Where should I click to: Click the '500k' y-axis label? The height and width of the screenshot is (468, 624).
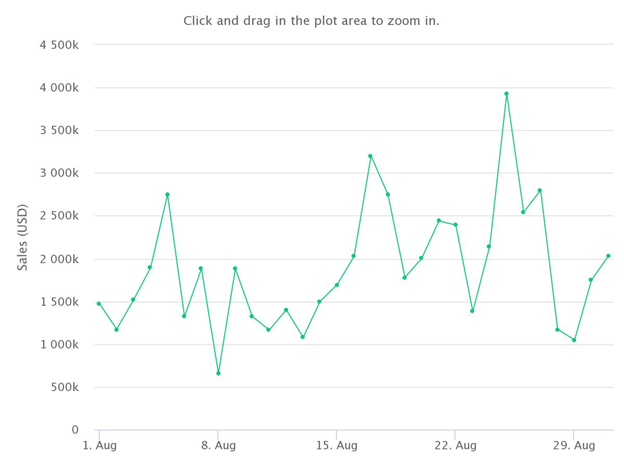[x=64, y=387]
